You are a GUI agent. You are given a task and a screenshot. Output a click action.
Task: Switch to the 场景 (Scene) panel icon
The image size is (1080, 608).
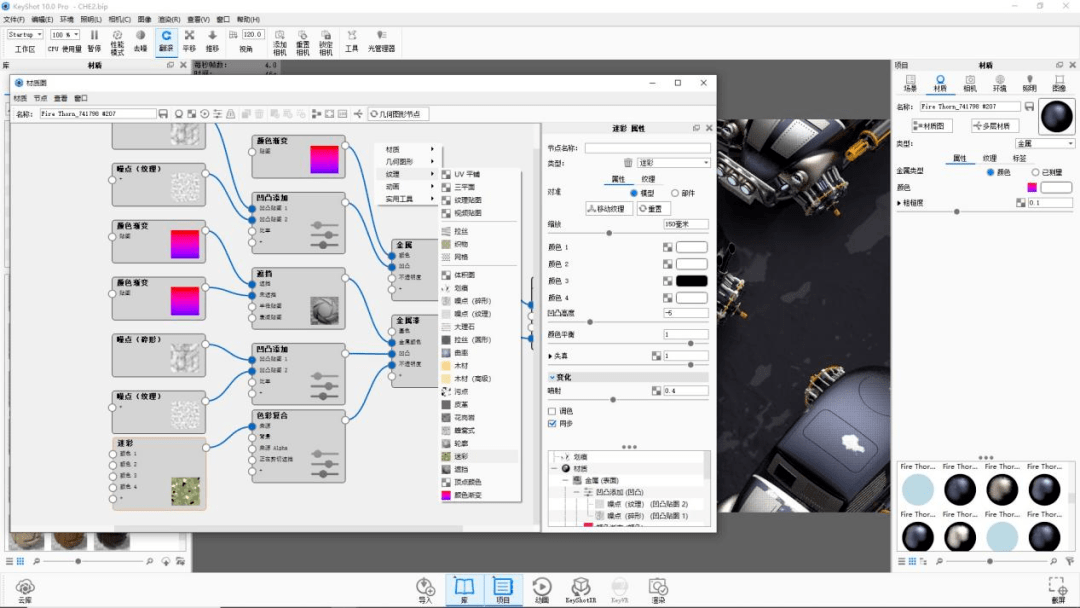click(911, 82)
